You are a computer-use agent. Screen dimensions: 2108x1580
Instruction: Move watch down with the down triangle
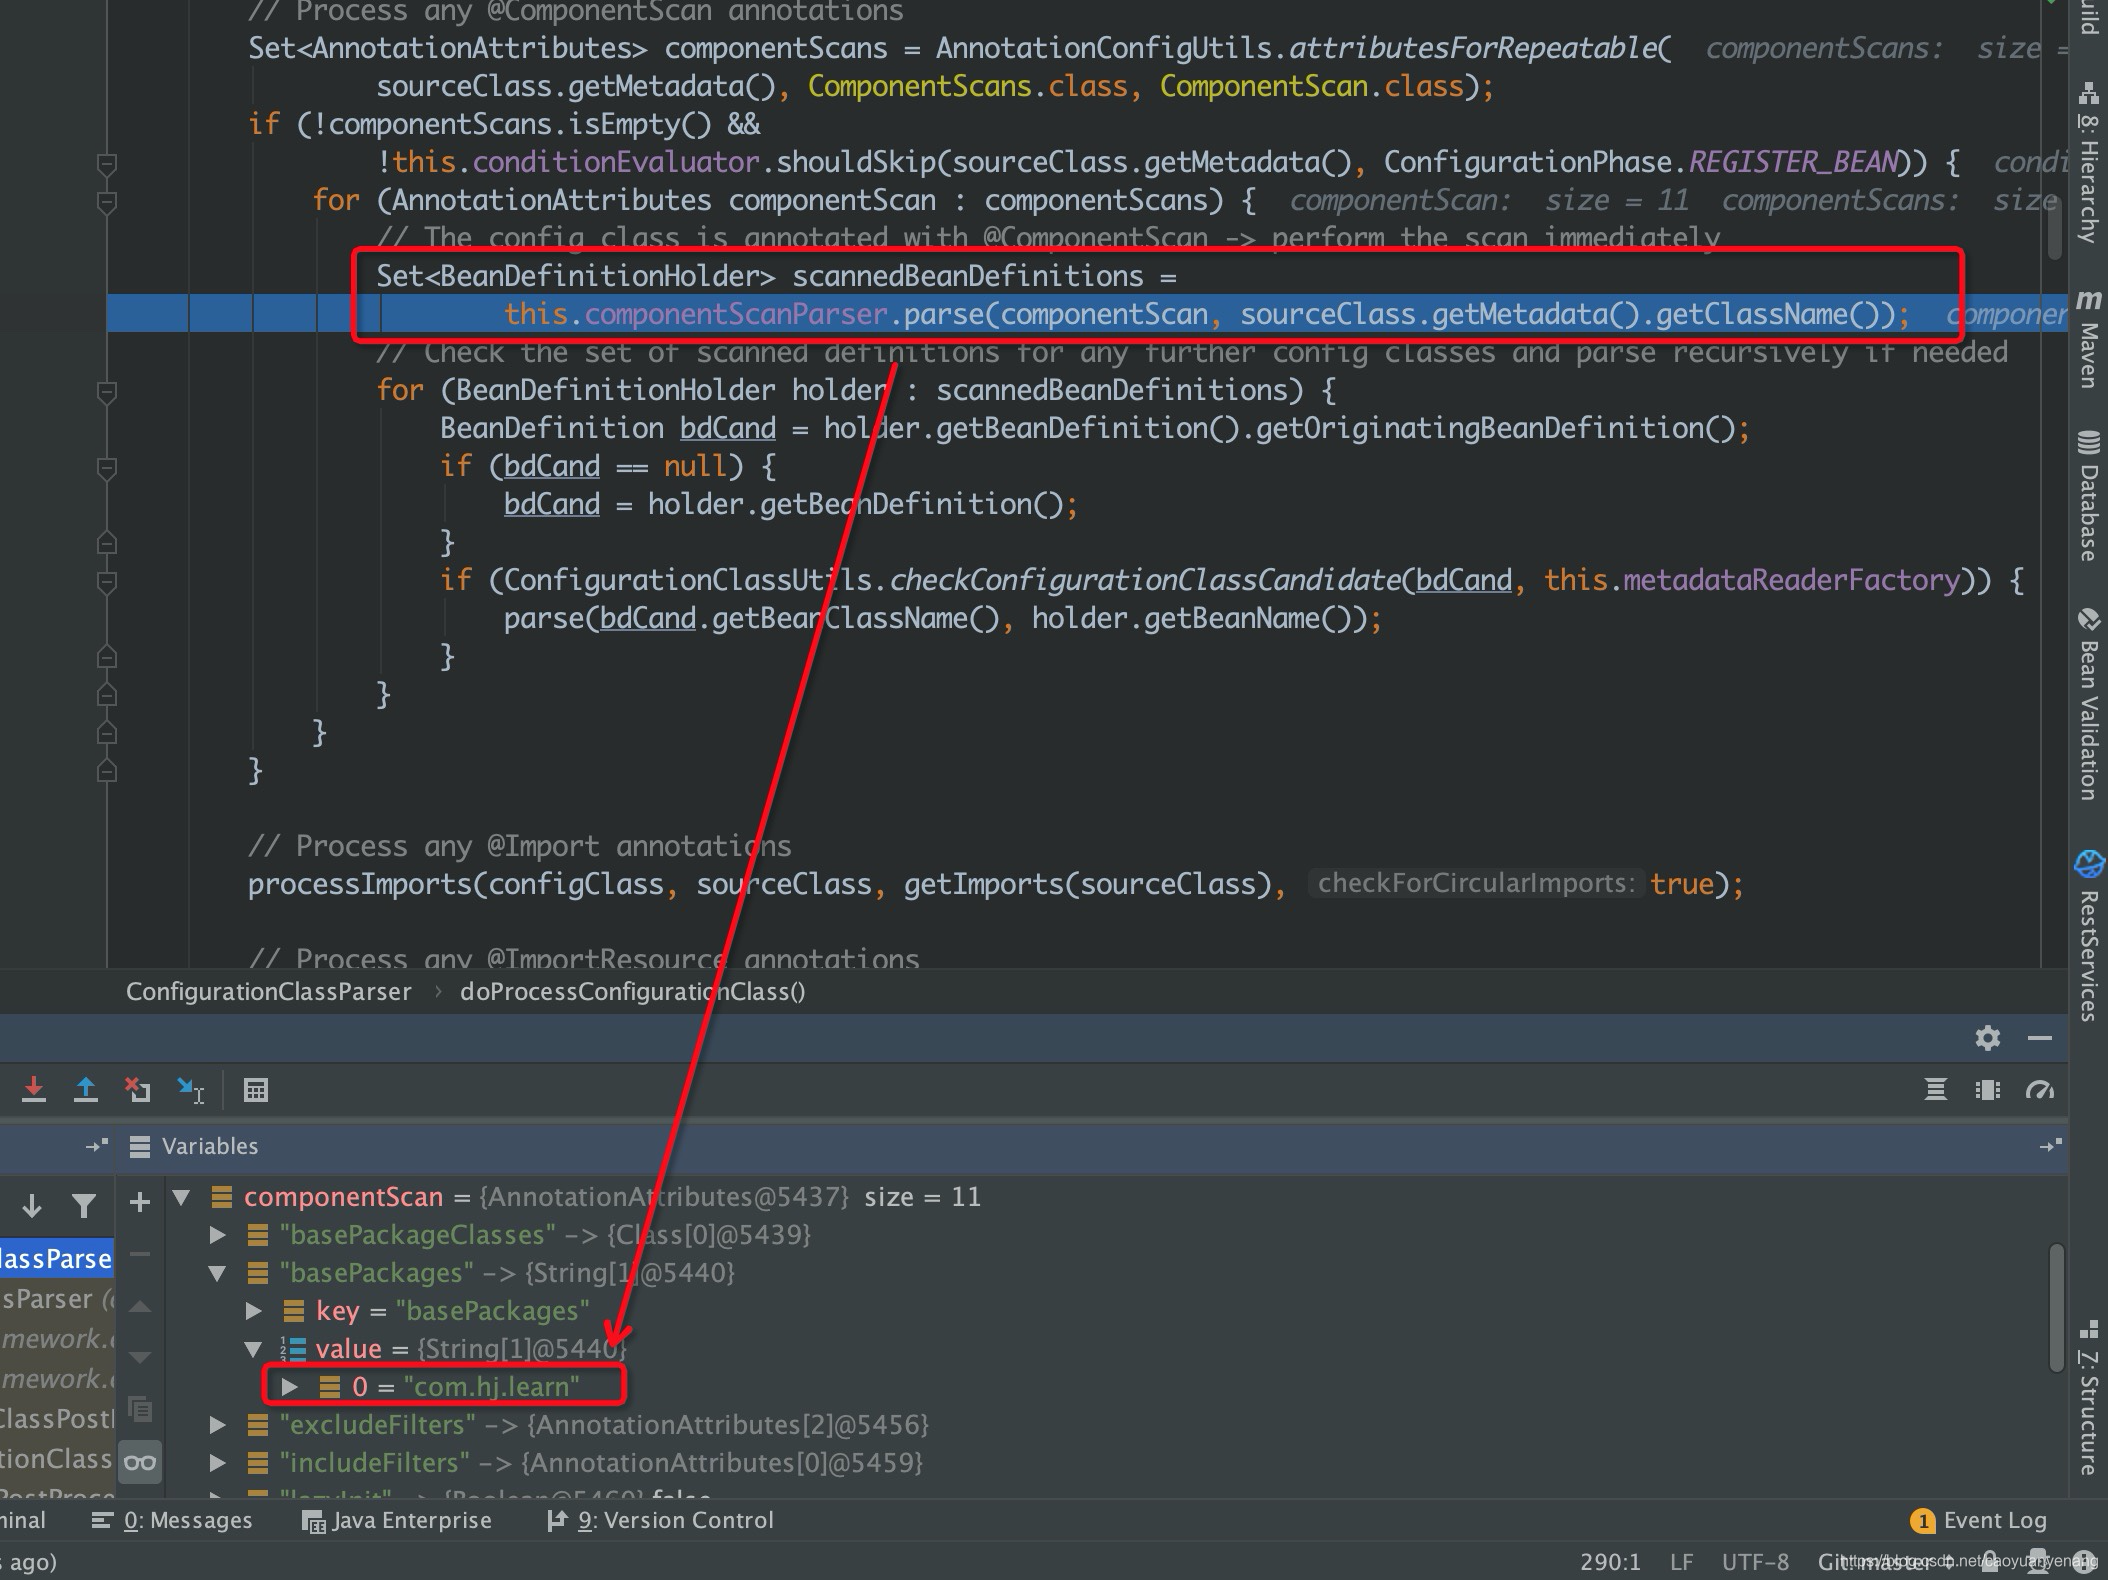[140, 1358]
